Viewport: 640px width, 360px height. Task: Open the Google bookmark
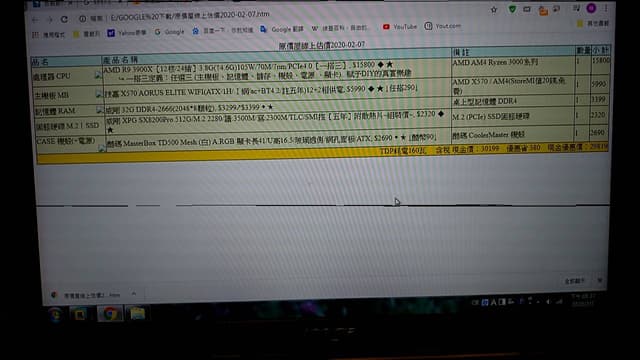[x=169, y=31]
